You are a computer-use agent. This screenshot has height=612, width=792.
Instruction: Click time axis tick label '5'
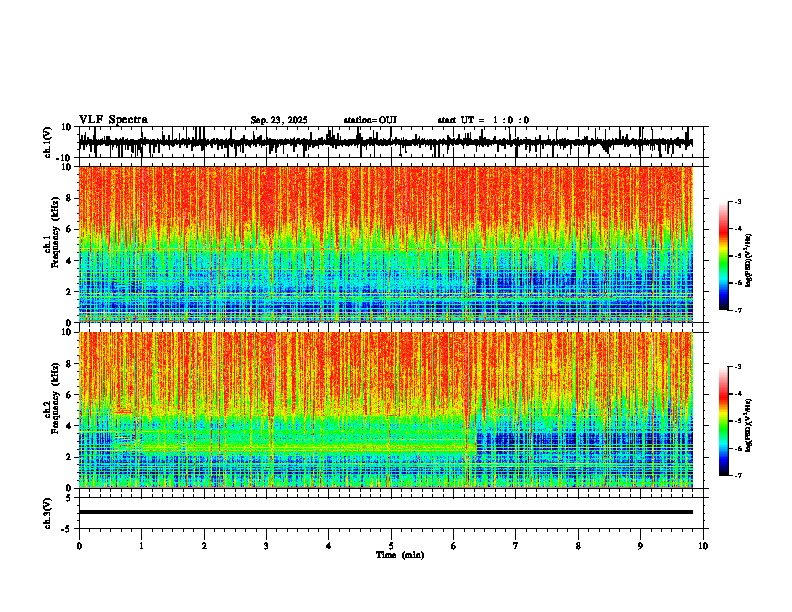tap(391, 546)
